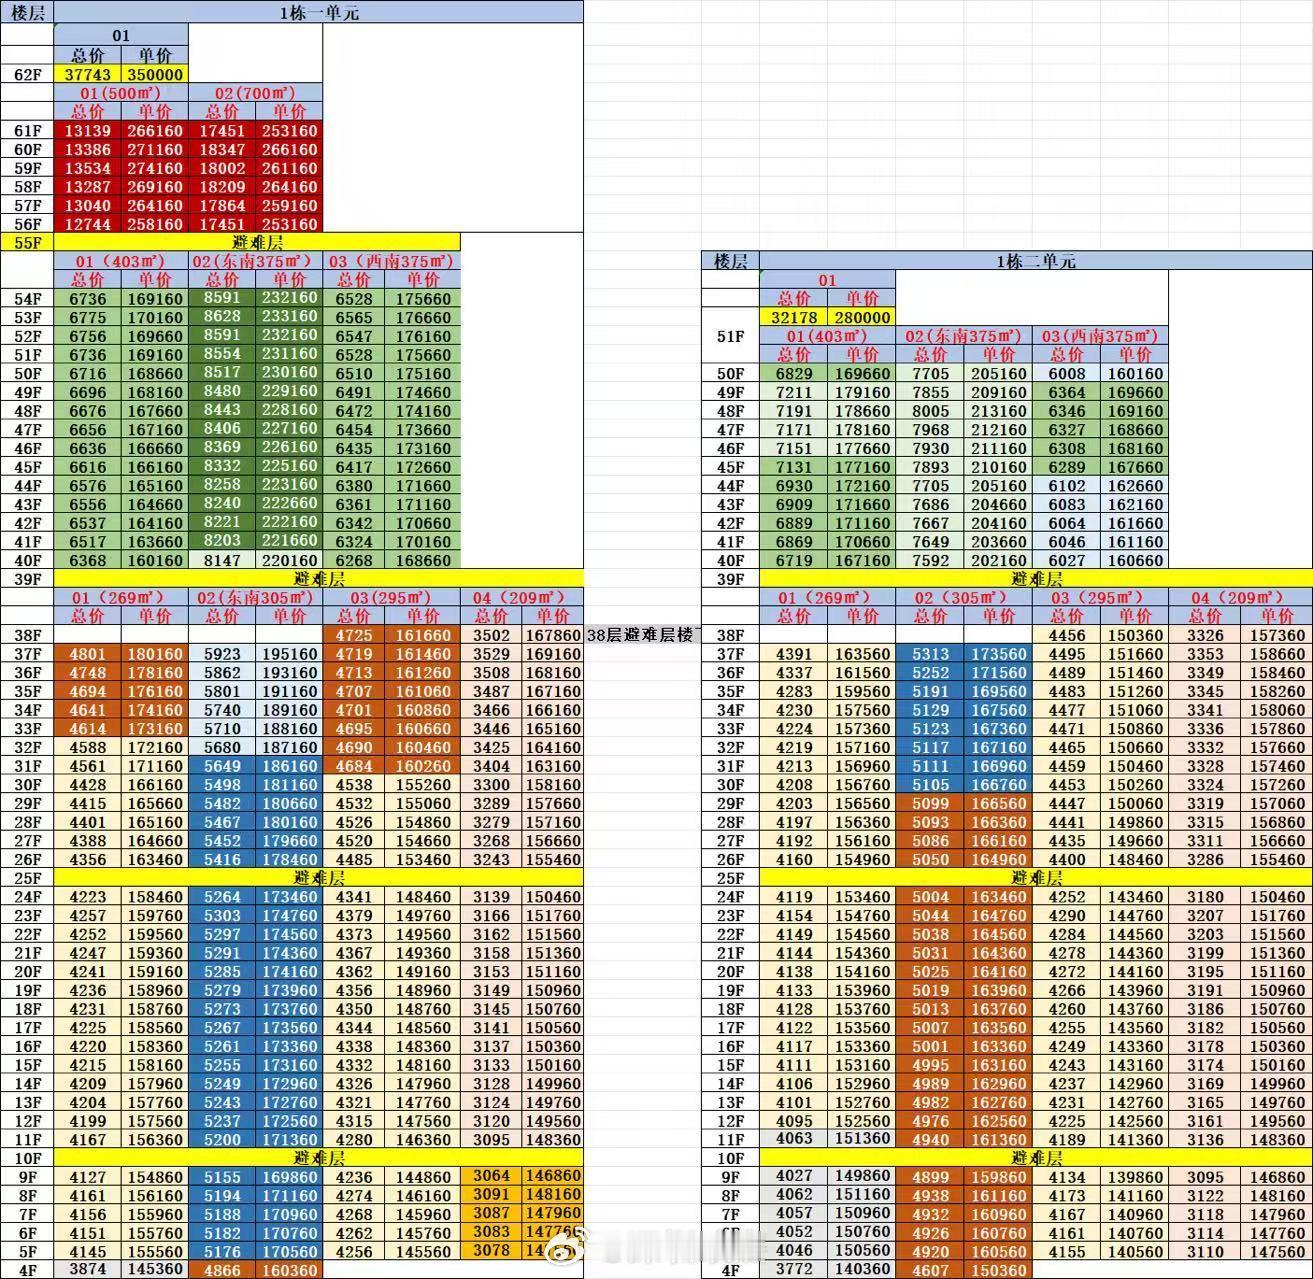1313x1279 pixels.
Task: Click the 280000 unit price cell
Action: 862,317
